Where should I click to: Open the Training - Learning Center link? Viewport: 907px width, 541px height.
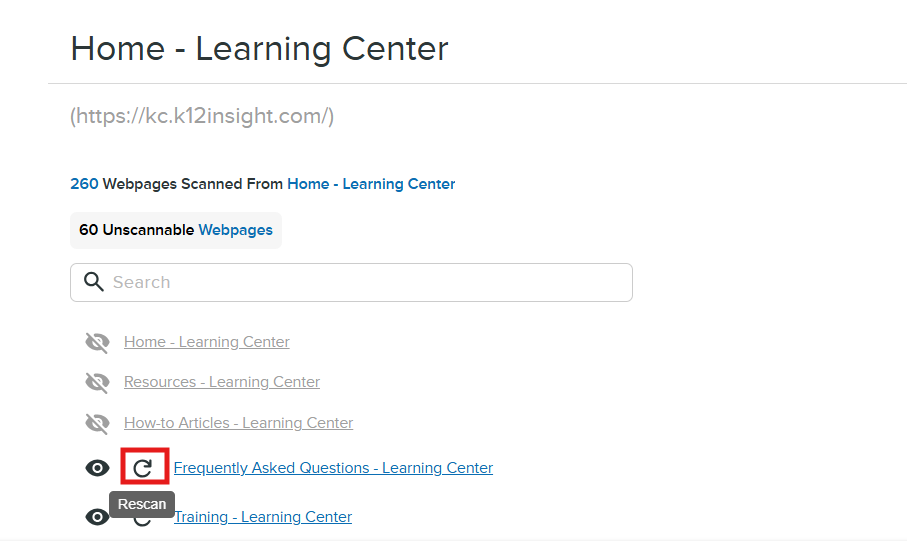pyautogui.click(x=263, y=517)
